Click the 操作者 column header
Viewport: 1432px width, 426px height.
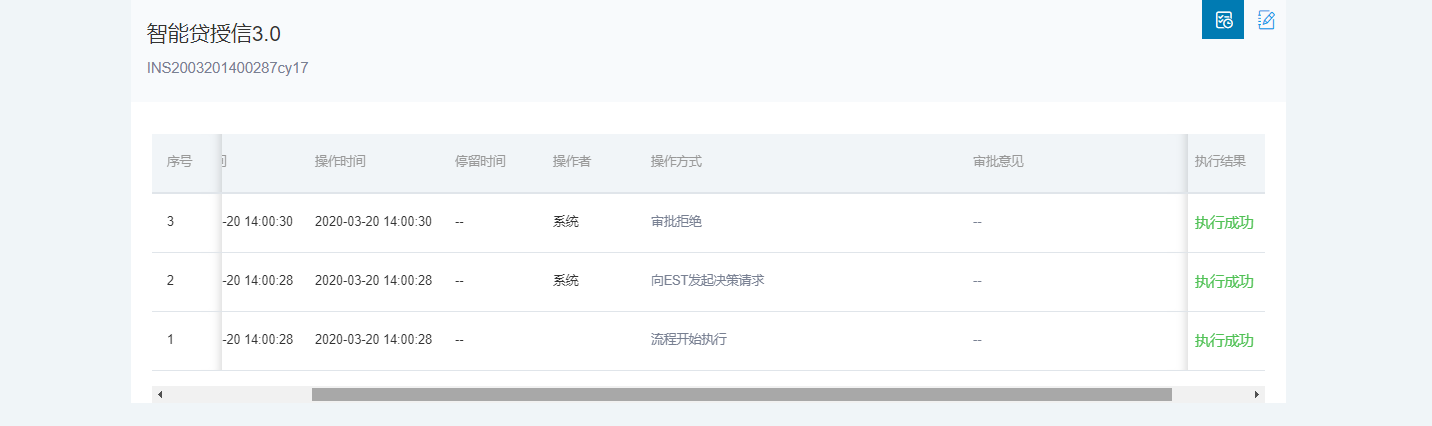tap(572, 162)
